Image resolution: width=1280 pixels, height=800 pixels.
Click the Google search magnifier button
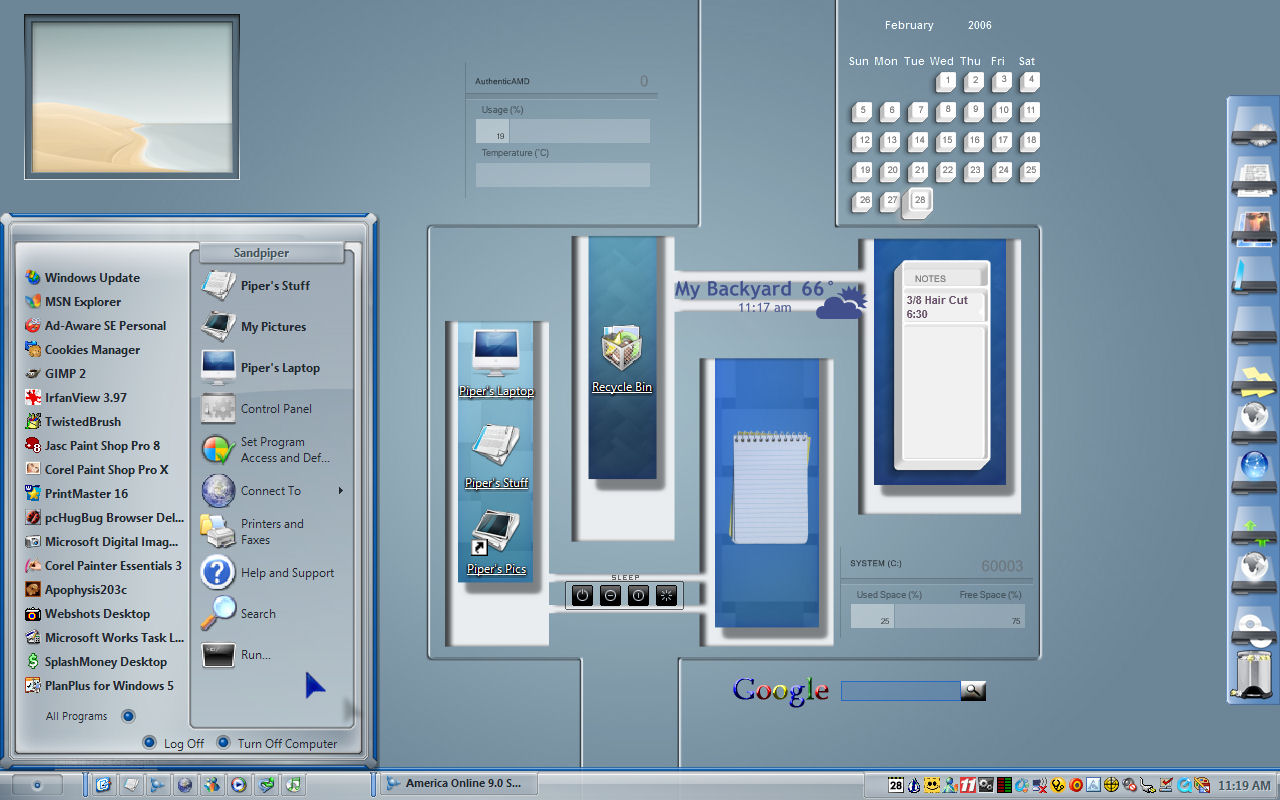coord(973,690)
